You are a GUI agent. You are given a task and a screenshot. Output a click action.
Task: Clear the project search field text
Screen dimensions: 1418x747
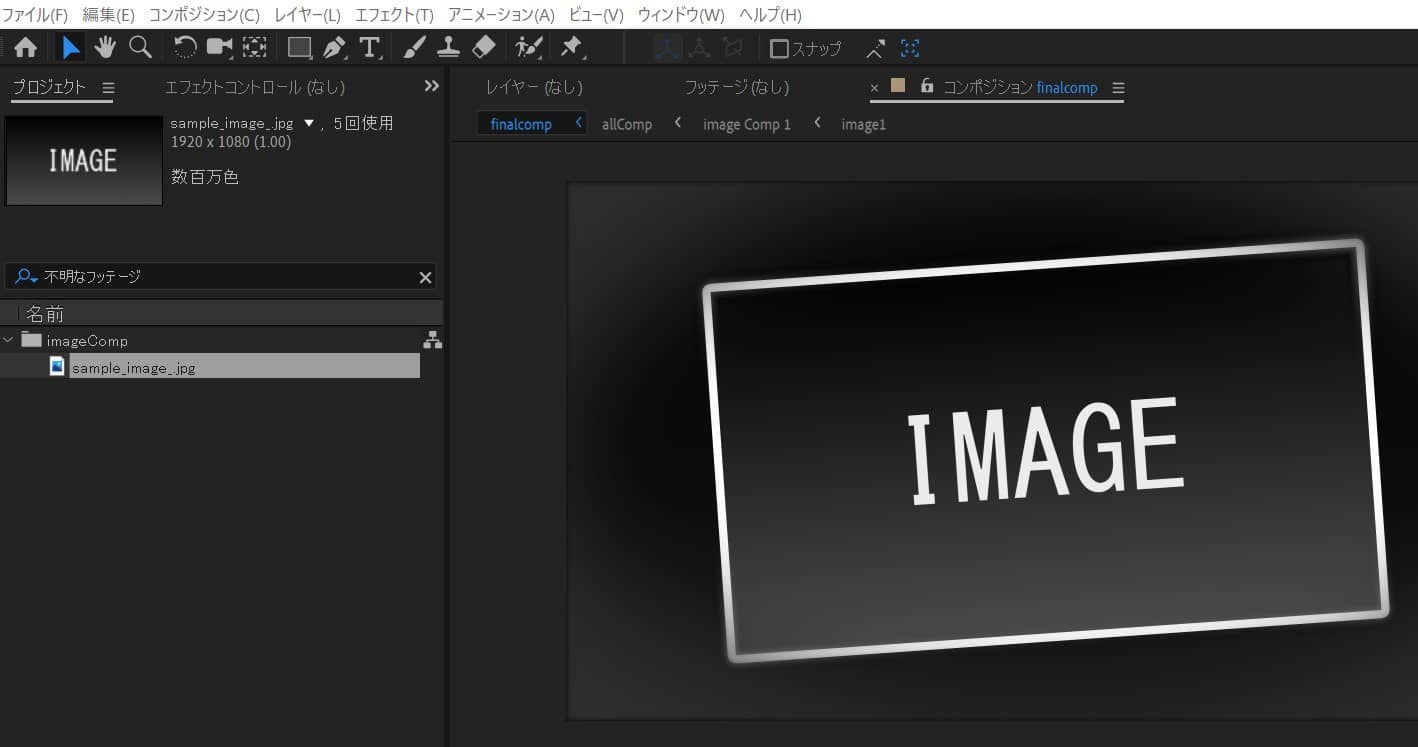coord(425,277)
